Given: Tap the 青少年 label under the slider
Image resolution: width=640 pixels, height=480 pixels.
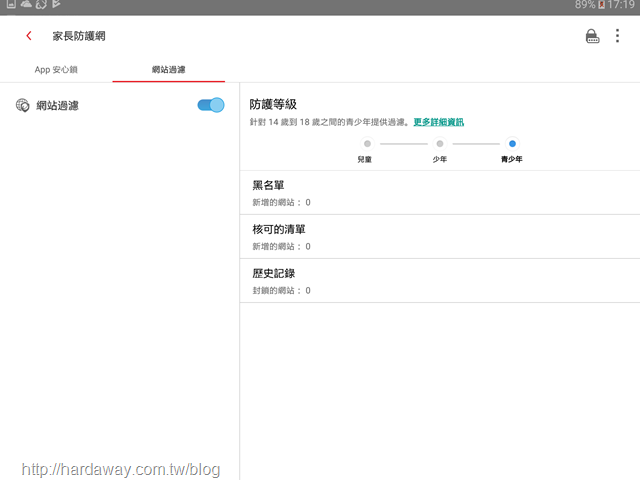Looking at the screenshot, I should [512, 159].
